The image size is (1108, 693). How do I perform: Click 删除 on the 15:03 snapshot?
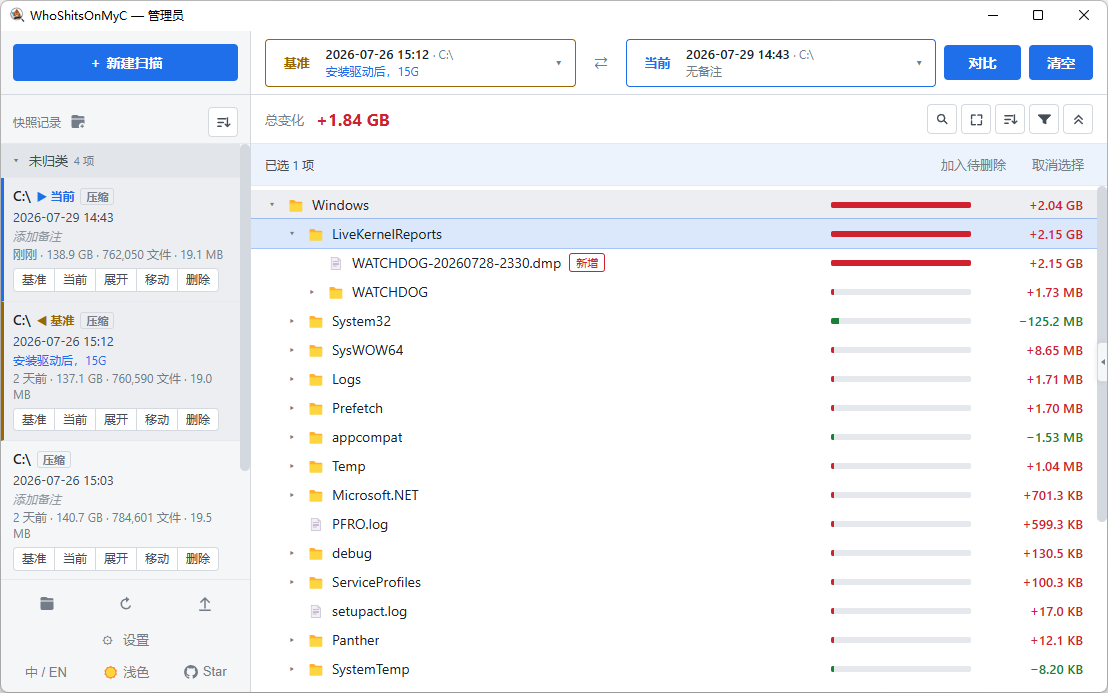click(198, 559)
